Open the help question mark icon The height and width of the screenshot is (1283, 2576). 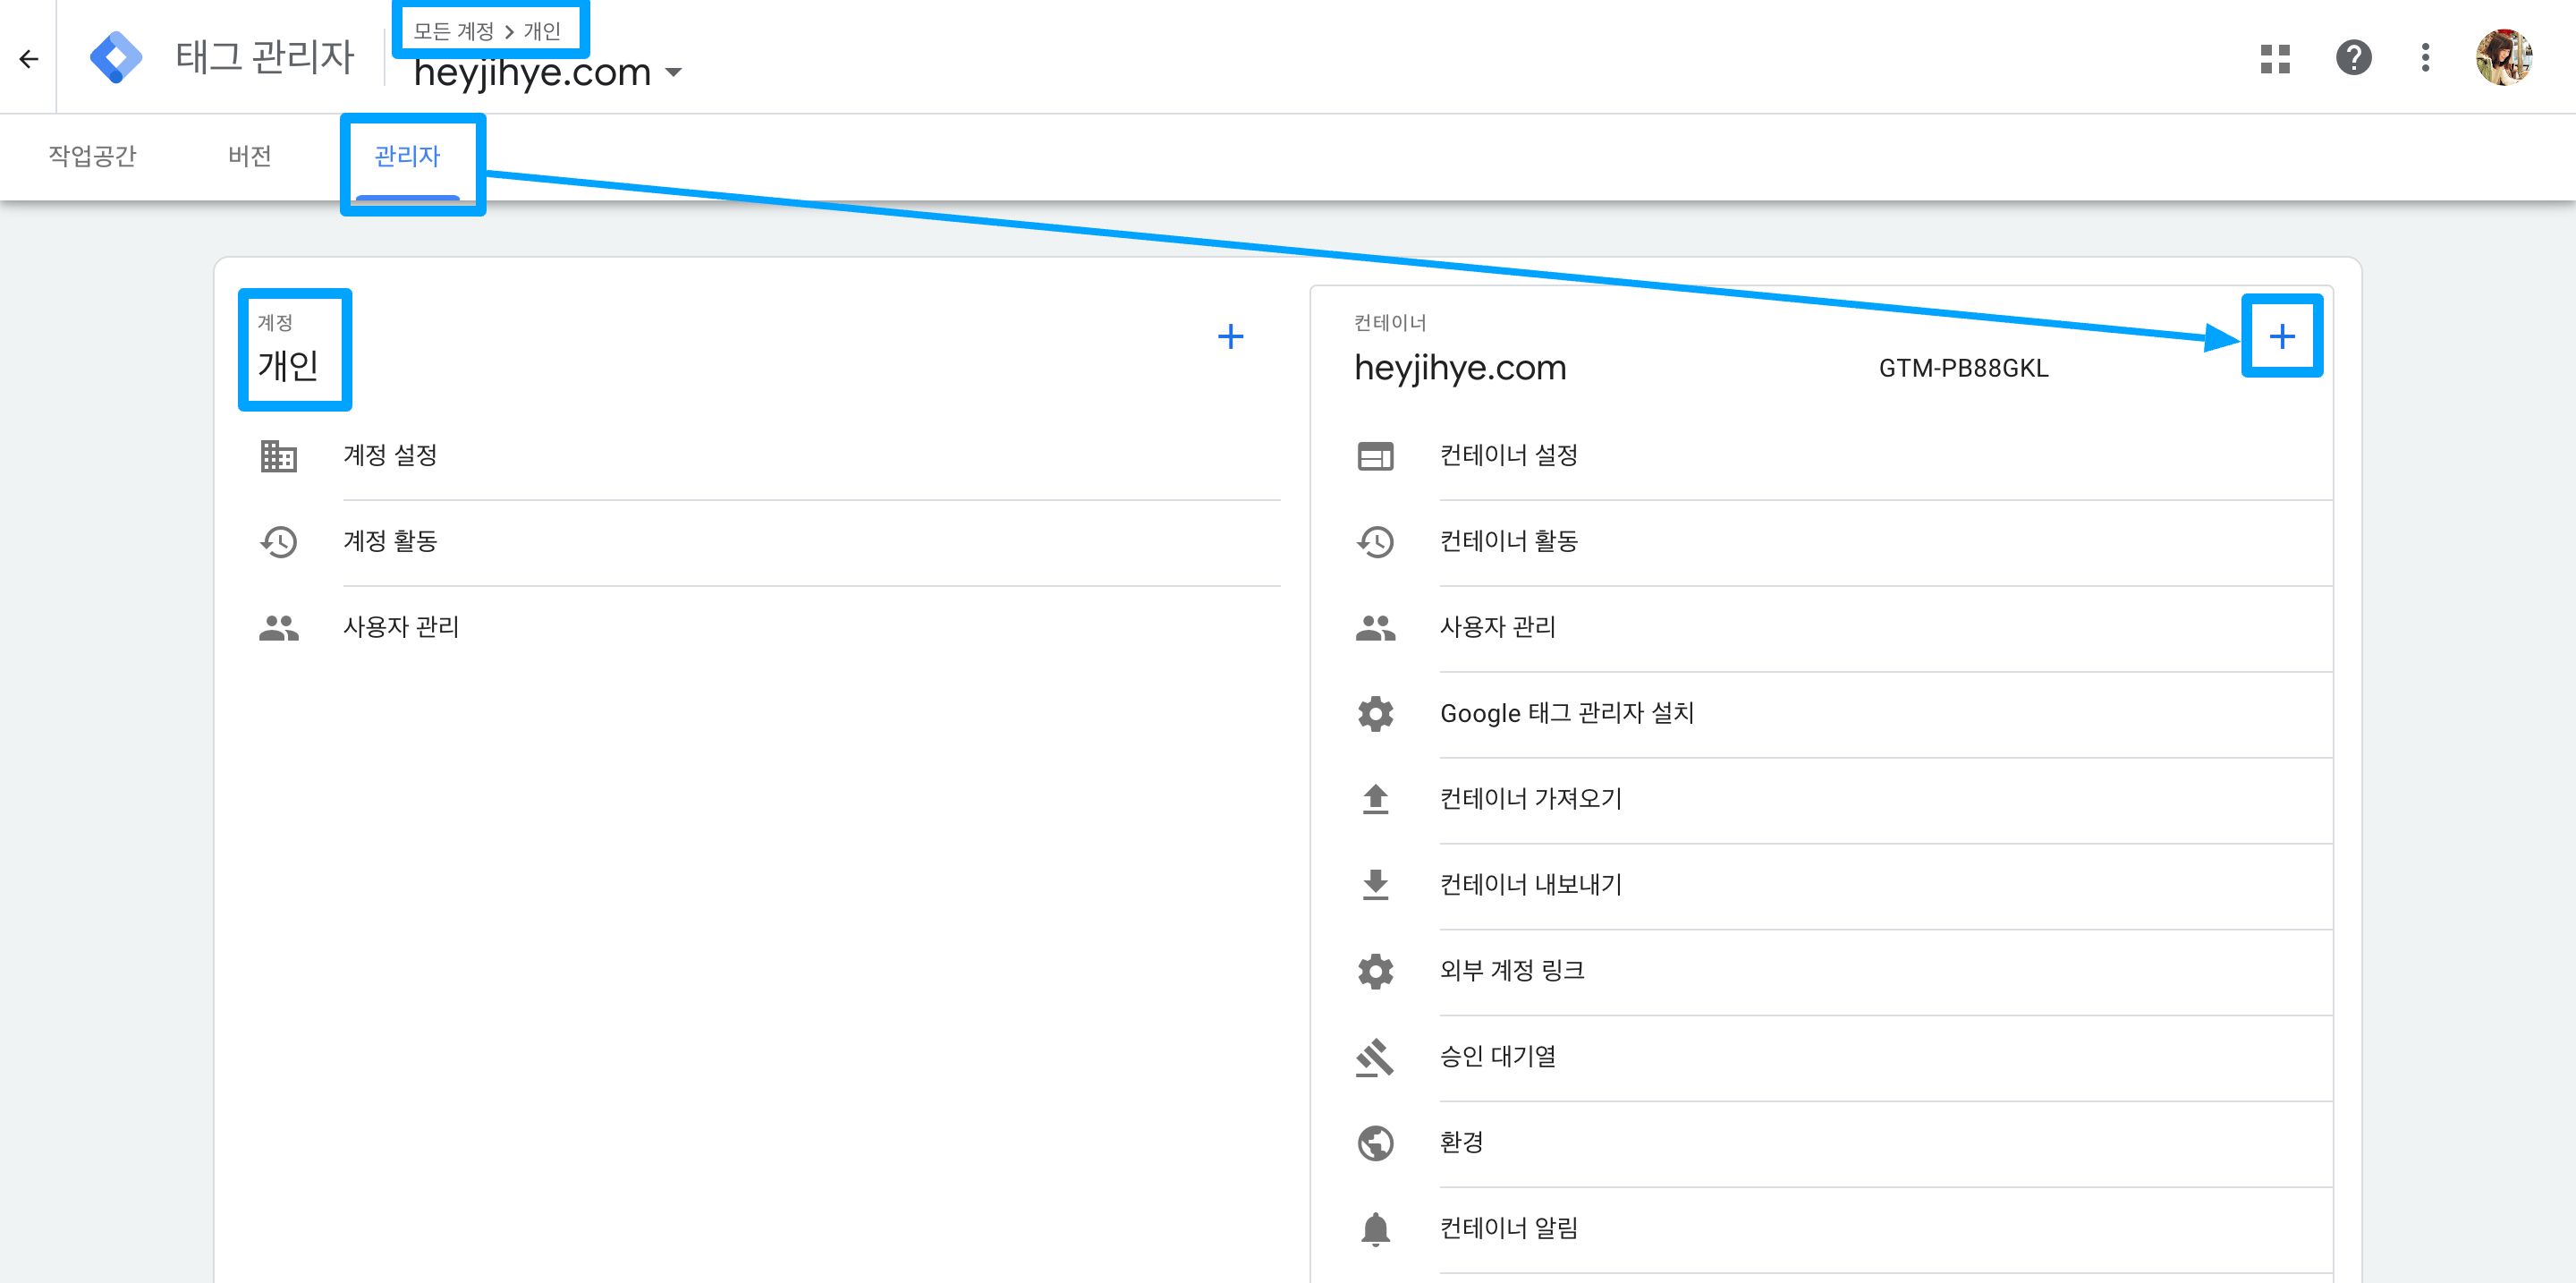click(x=2353, y=58)
